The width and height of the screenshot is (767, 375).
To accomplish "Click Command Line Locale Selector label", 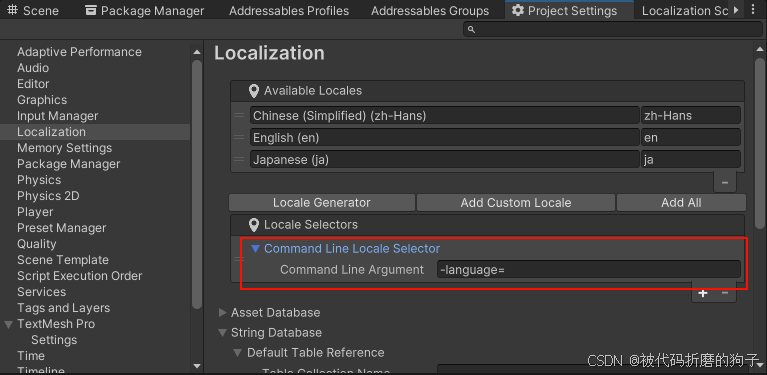I will 352,249.
